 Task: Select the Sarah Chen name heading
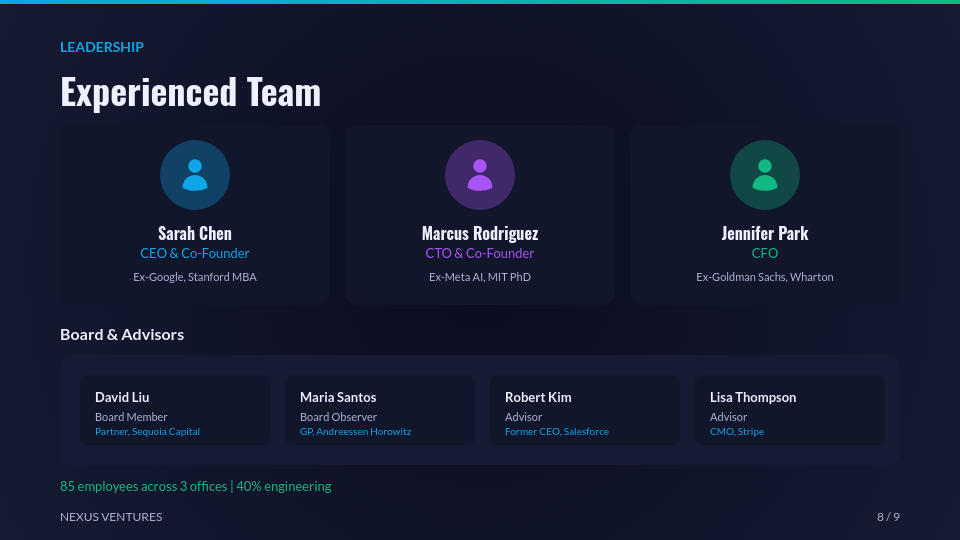(195, 233)
